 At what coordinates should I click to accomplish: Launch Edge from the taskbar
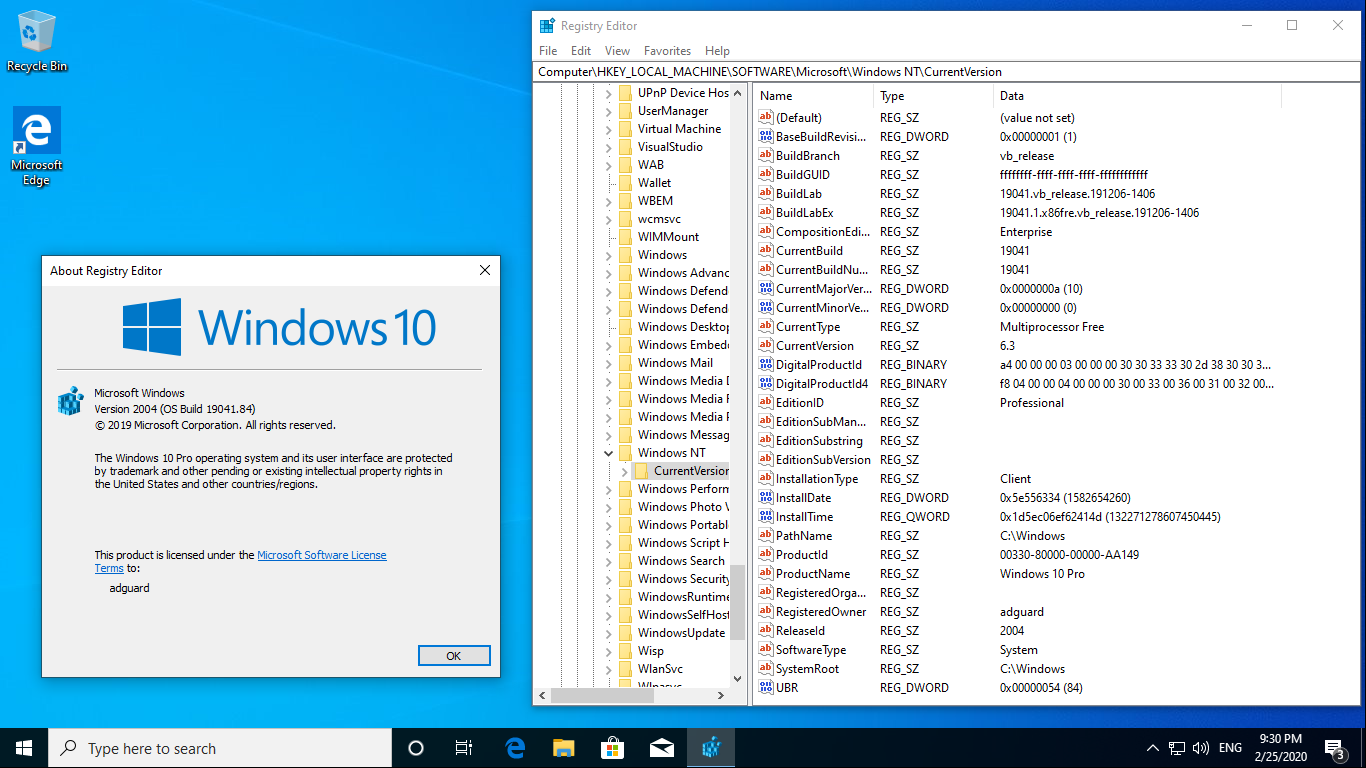pos(515,748)
